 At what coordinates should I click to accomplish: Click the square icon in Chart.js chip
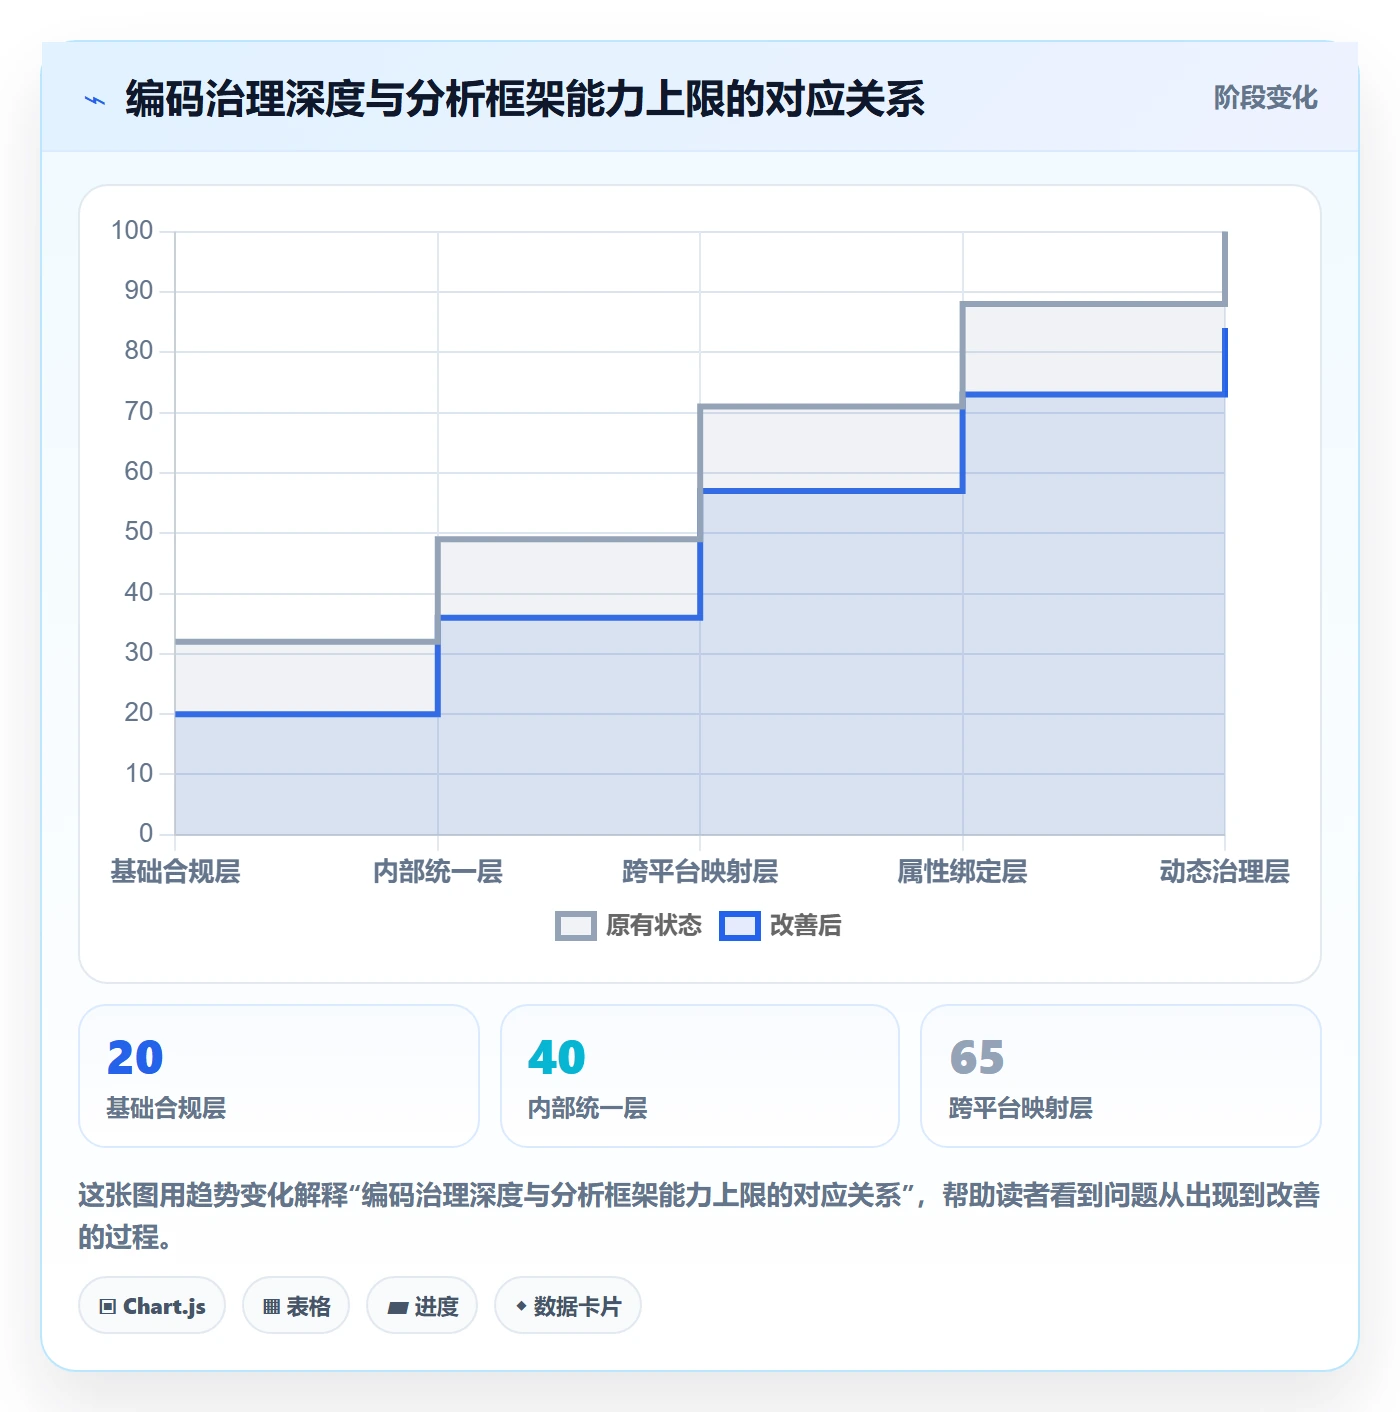(x=108, y=1306)
